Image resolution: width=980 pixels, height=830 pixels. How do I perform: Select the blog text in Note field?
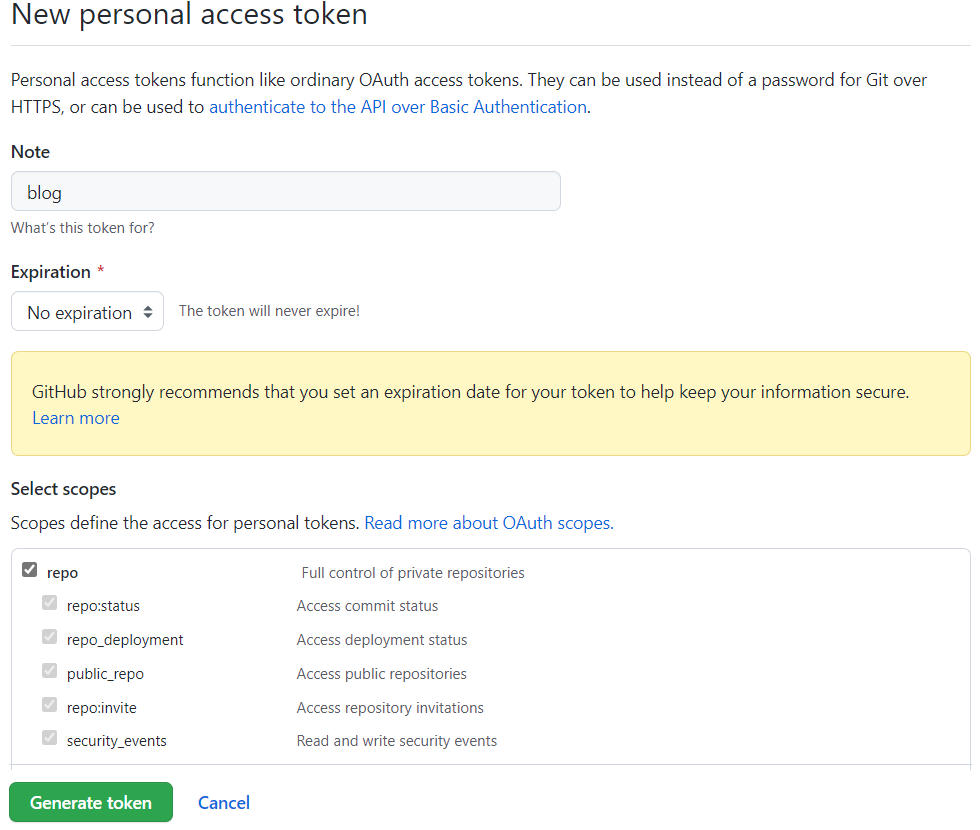pyautogui.click(x=44, y=192)
